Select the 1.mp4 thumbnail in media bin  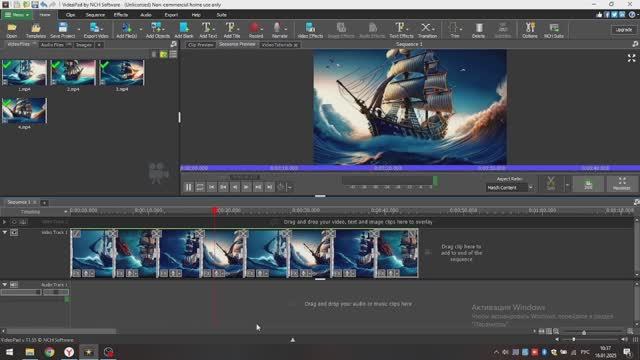tap(24, 73)
